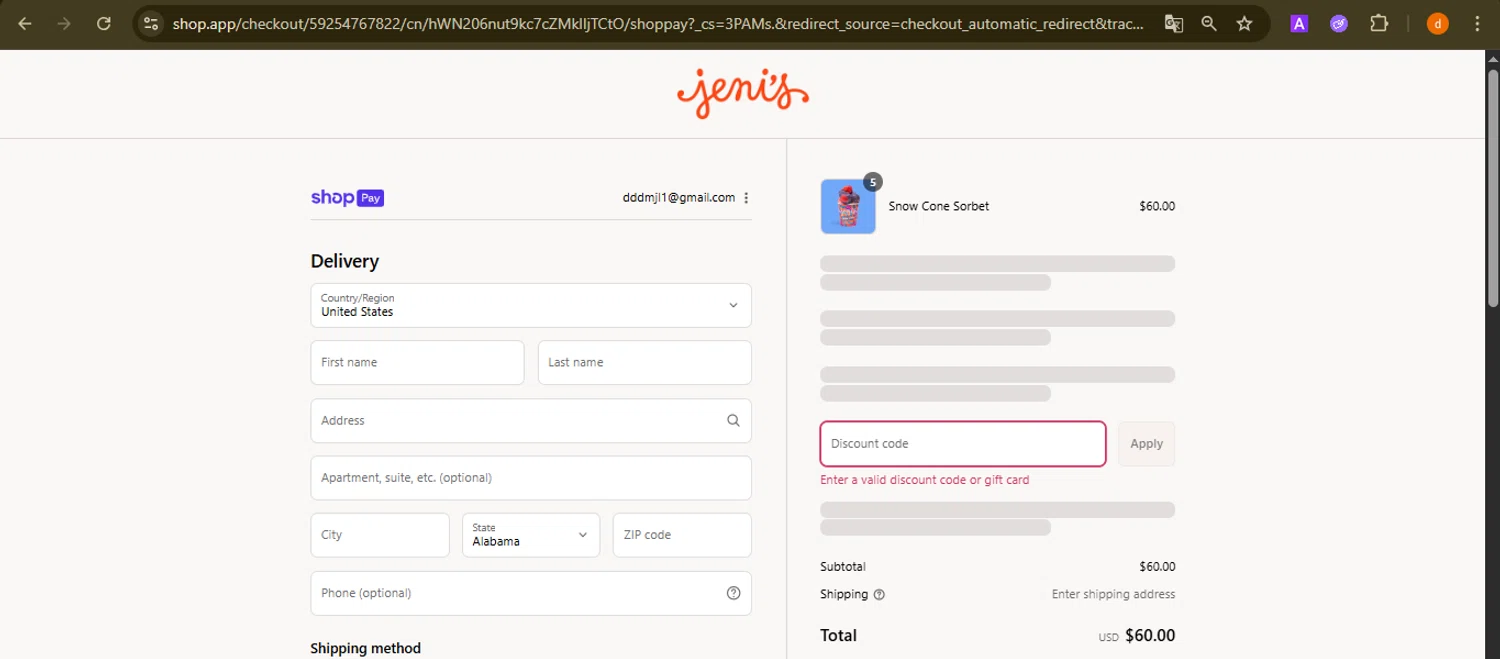Click into the Address field
1500x659 pixels.
tap(531, 421)
